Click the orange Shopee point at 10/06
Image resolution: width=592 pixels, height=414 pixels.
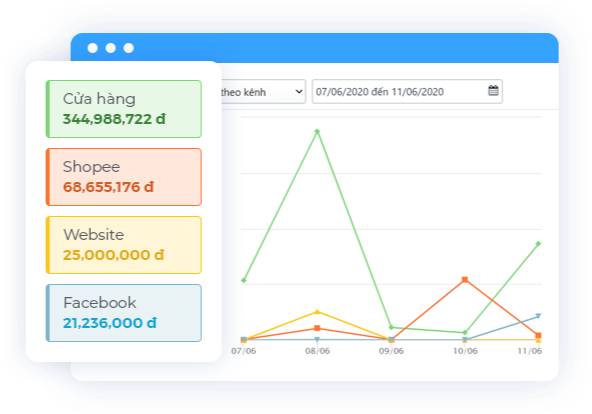[x=465, y=280]
